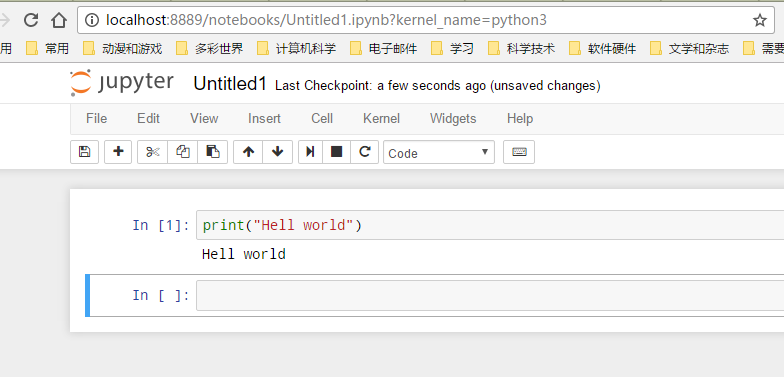Open the Kernel menu
Screen dimensions: 784x377
point(382,118)
